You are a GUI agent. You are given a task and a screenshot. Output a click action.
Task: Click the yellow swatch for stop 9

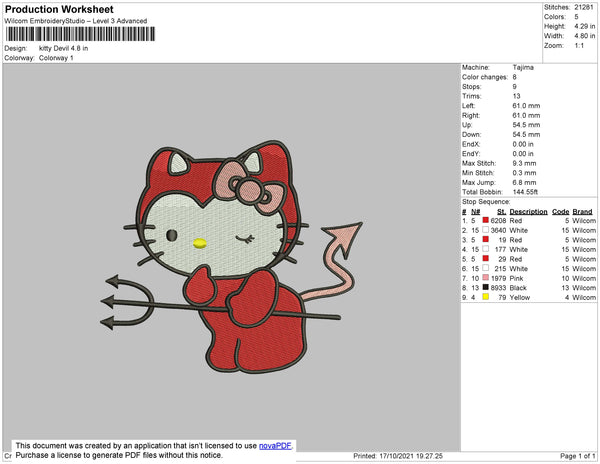point(486,296)
